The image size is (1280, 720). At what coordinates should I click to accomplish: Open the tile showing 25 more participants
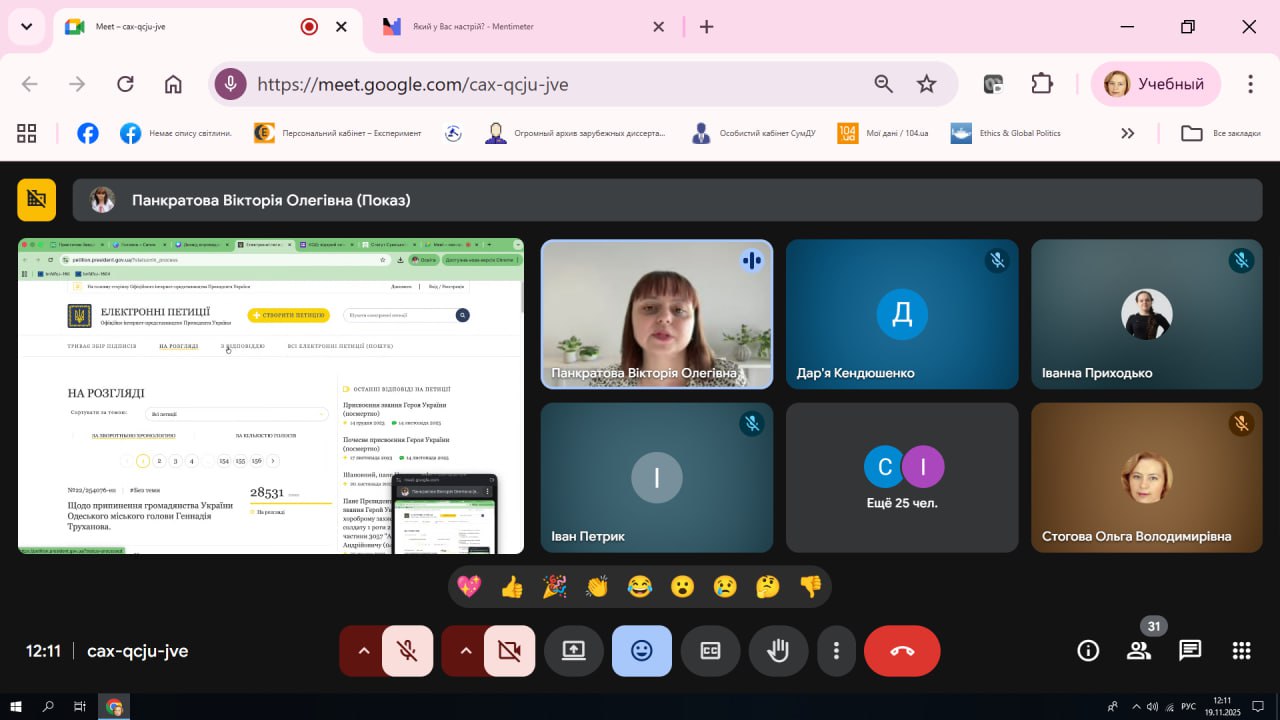(x=902, y=477)
